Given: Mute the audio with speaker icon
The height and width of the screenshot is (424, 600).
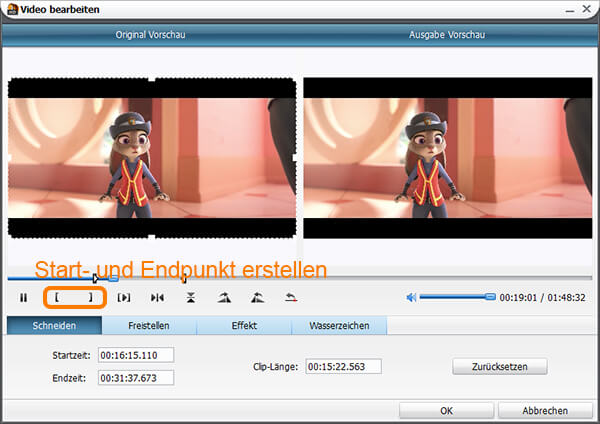Looking at the screenshot, I should [x=411, y=297].
